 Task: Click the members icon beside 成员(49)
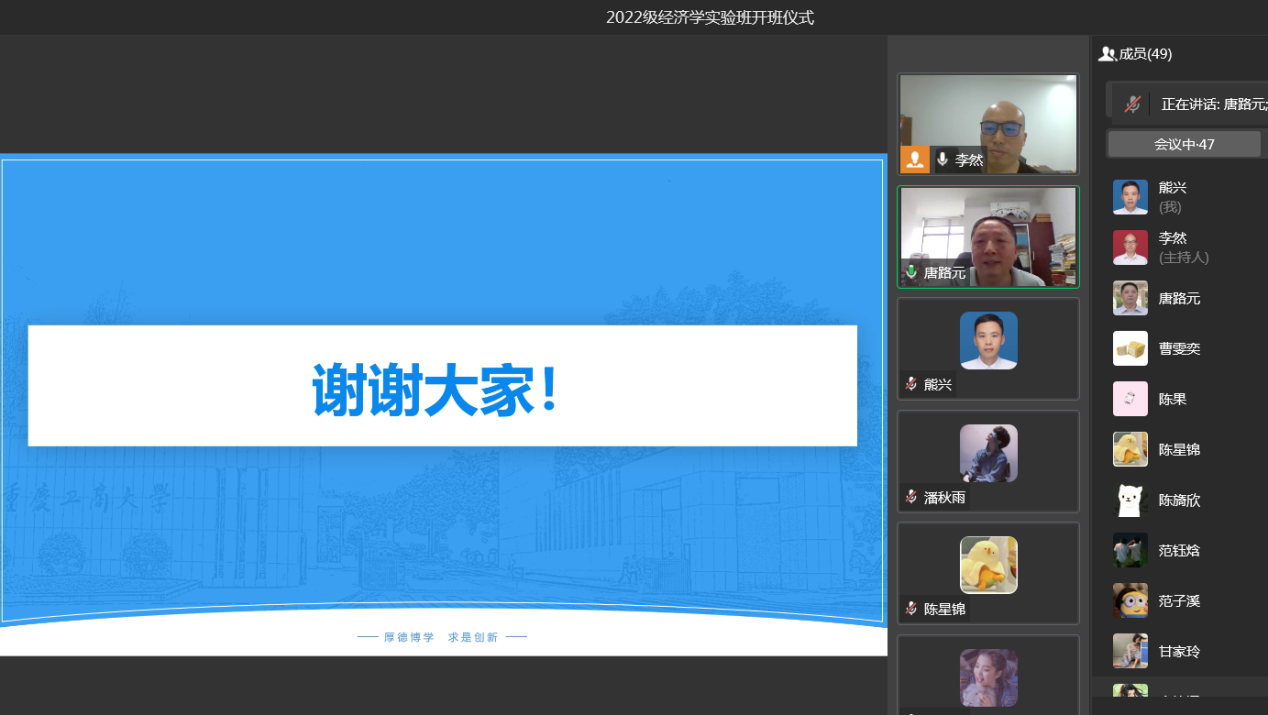(x=1107, y=54)
